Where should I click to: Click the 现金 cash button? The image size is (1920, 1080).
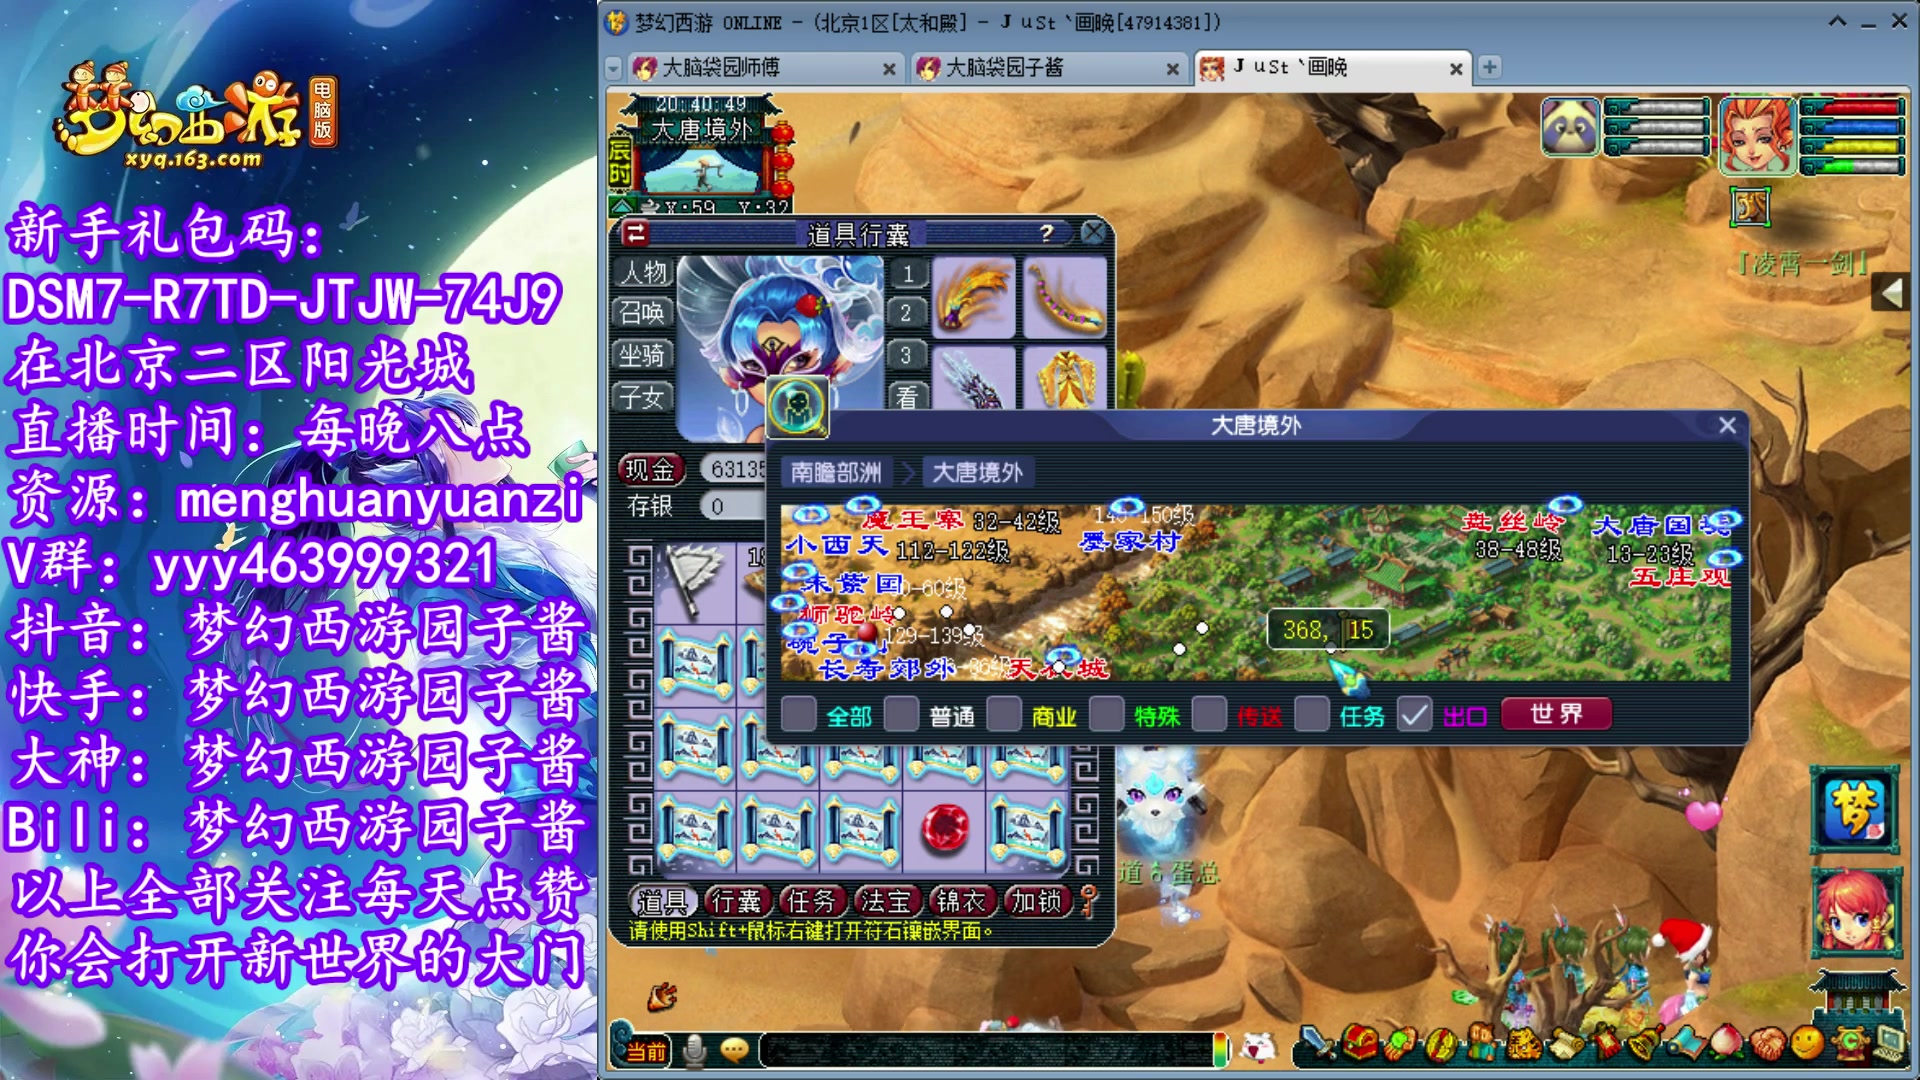651,469
